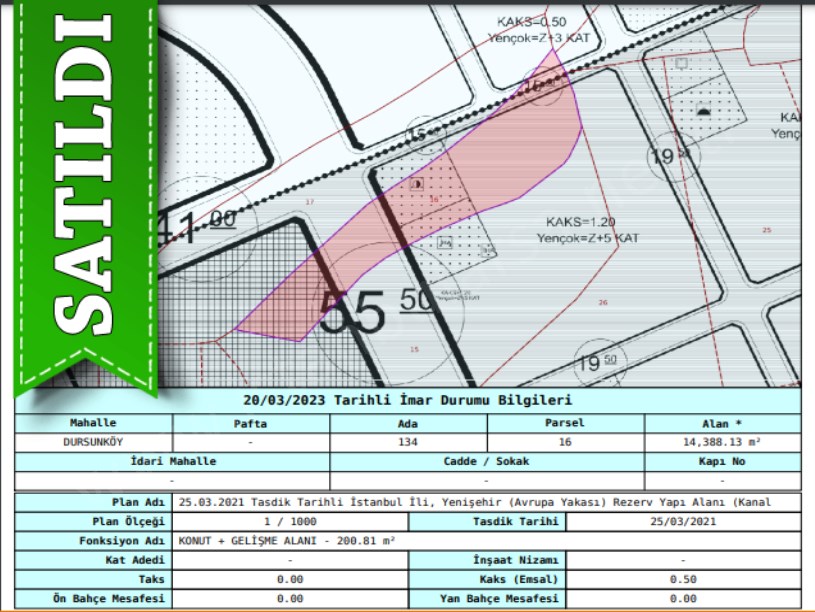Click the black semicircle symbol on the map
The height and width of the screenshot is (612, 815).
point(703,110)
